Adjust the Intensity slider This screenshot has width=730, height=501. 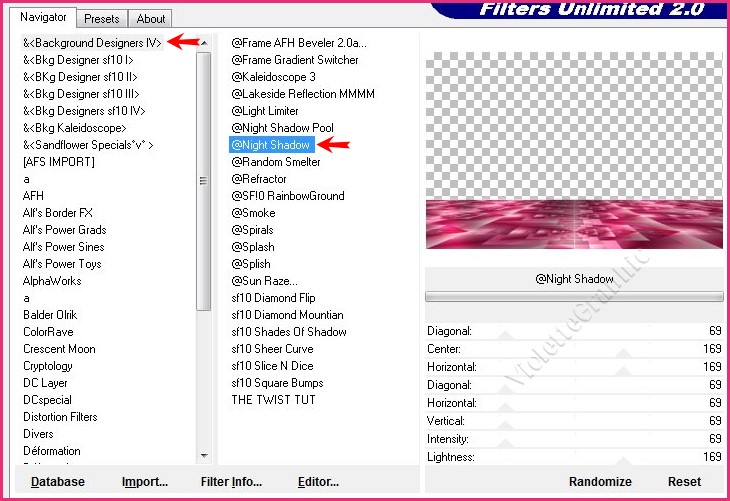[x=574, y=439]
